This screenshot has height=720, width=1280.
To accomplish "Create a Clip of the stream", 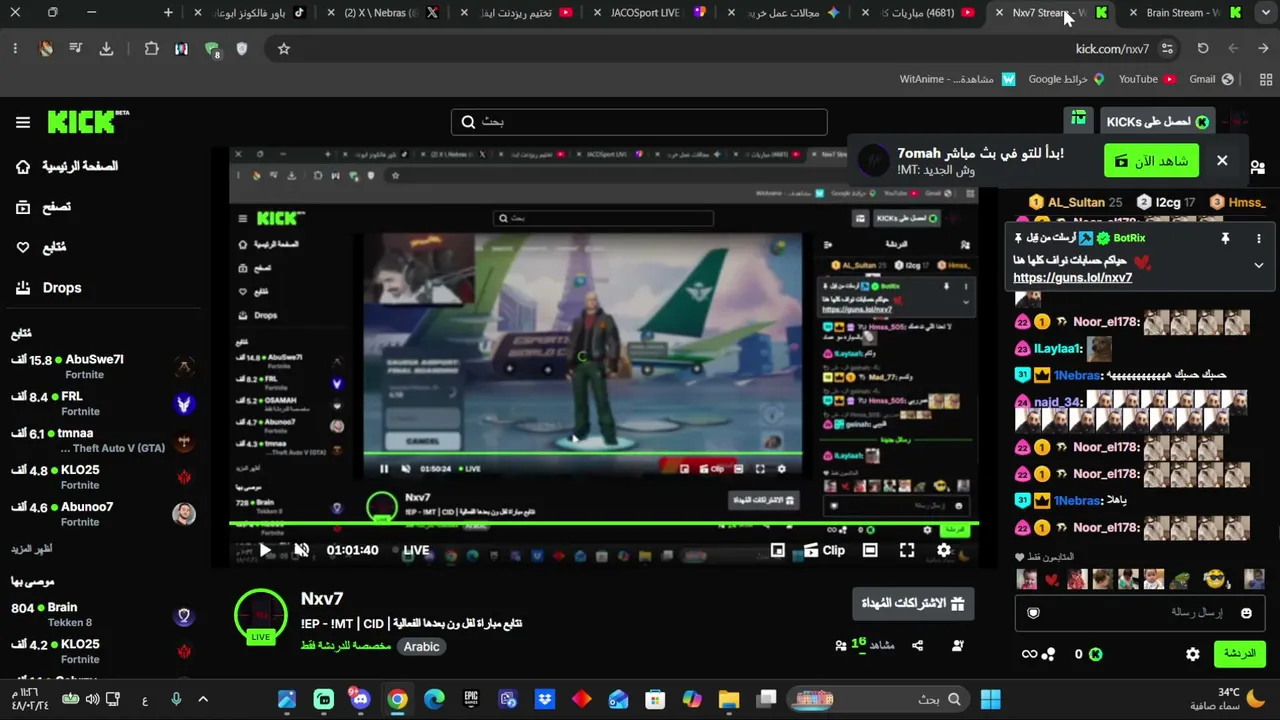I will tap(824, 550).
